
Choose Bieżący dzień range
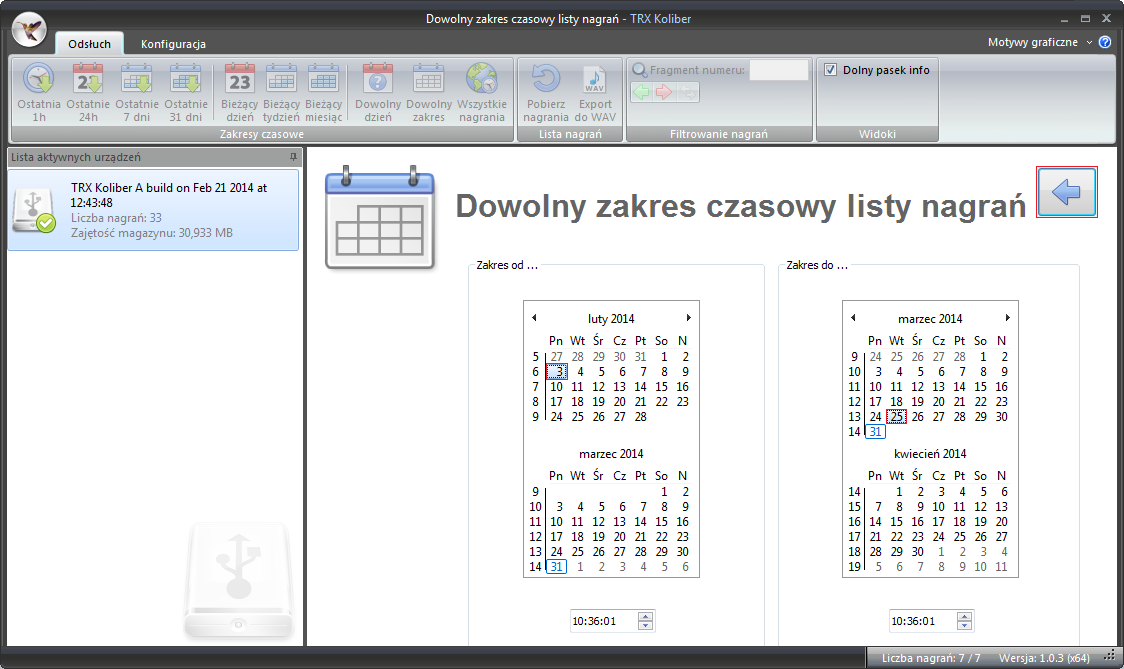point(239,92)
